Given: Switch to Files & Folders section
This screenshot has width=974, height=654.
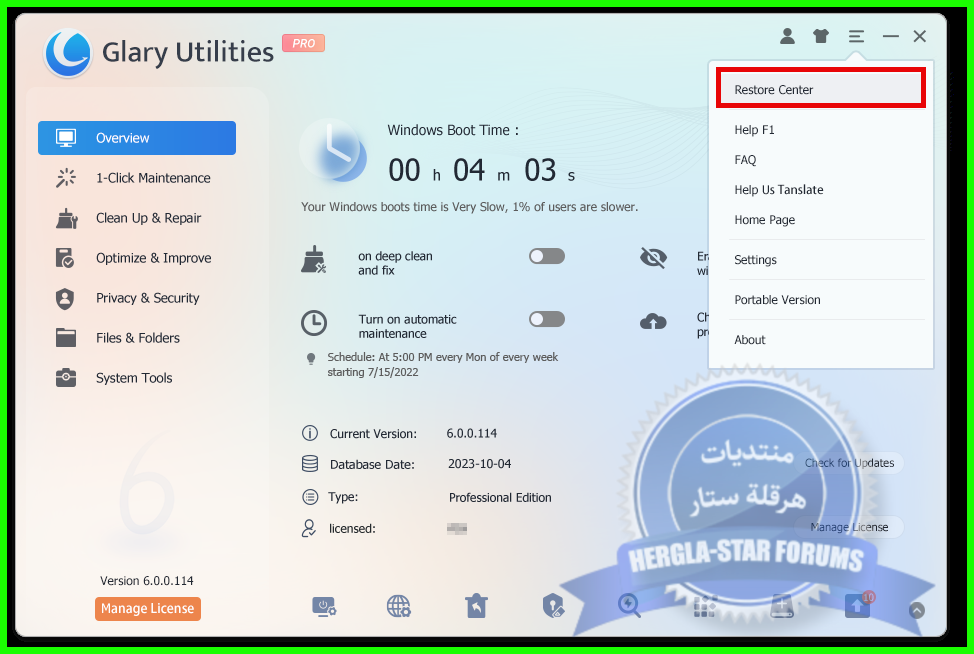Looking at the screenshot, I should [137, 338].
